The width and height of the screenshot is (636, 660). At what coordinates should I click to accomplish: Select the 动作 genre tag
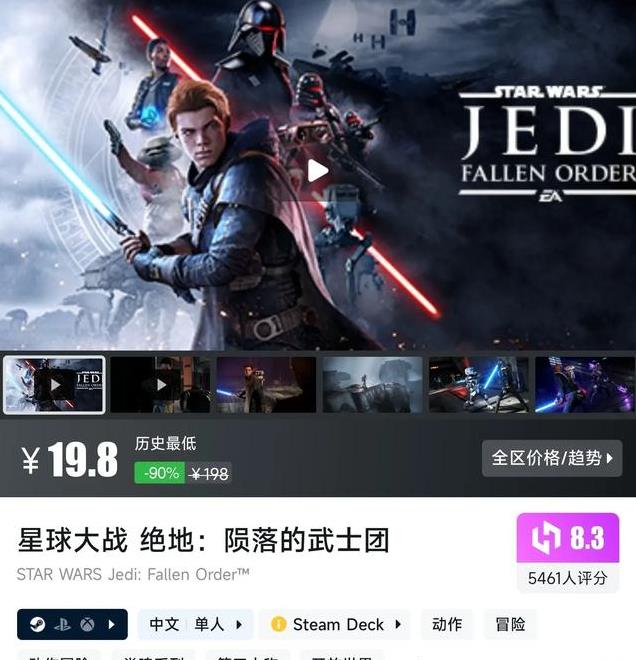coord(447,624)
